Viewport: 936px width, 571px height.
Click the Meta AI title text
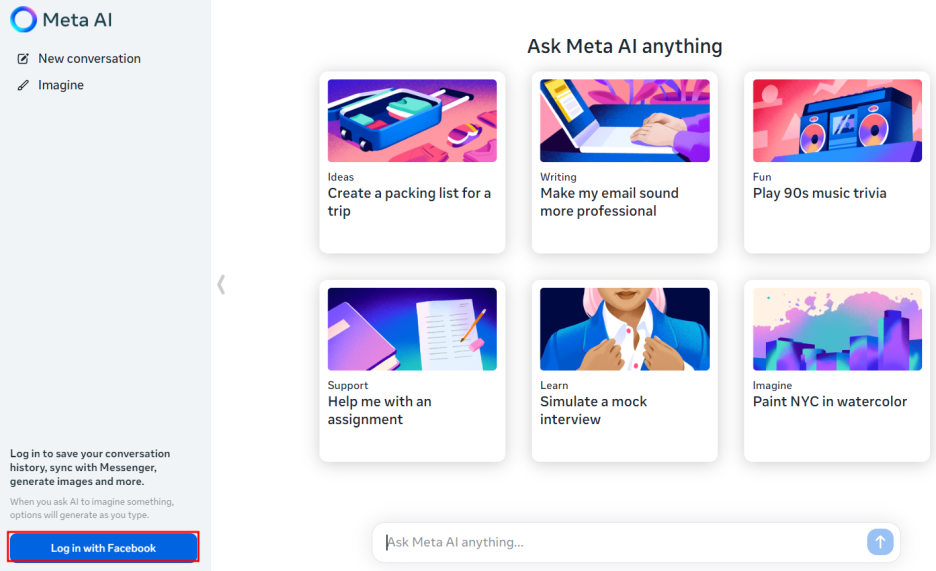click(77, 20)
